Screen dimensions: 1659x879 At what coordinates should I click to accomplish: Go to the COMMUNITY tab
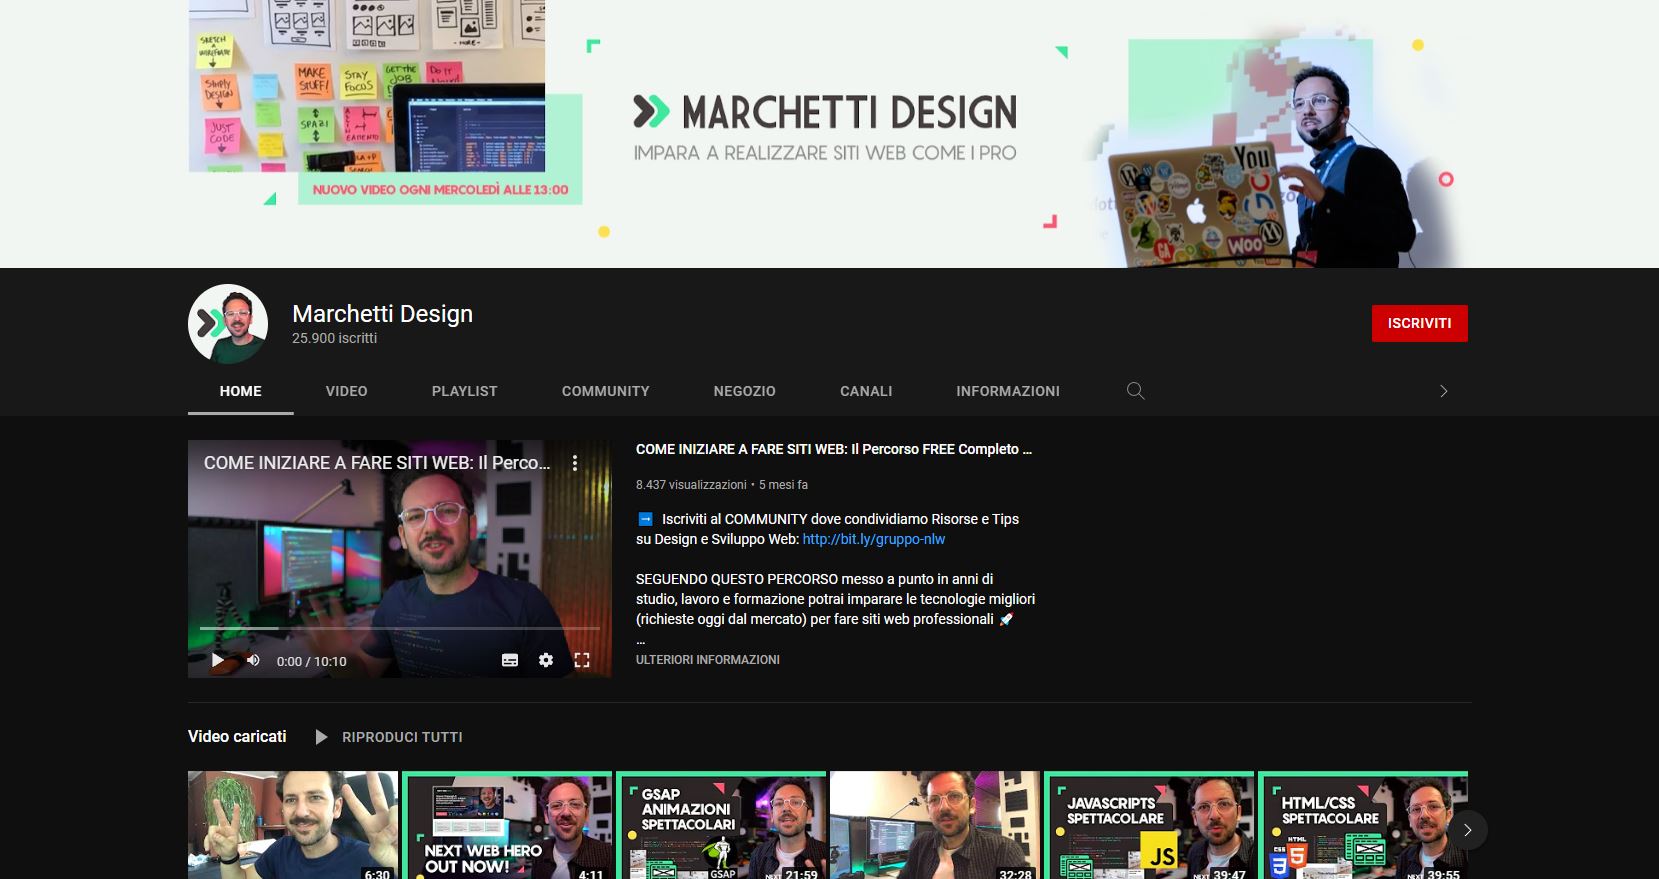[606, 391]
